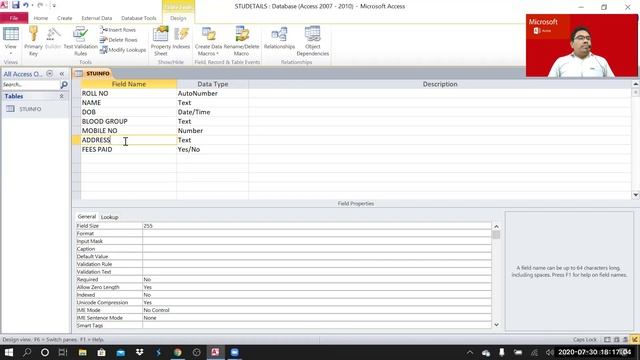Select the Design ribbon tab
This screenshot has width=640, height=360.
178,18
